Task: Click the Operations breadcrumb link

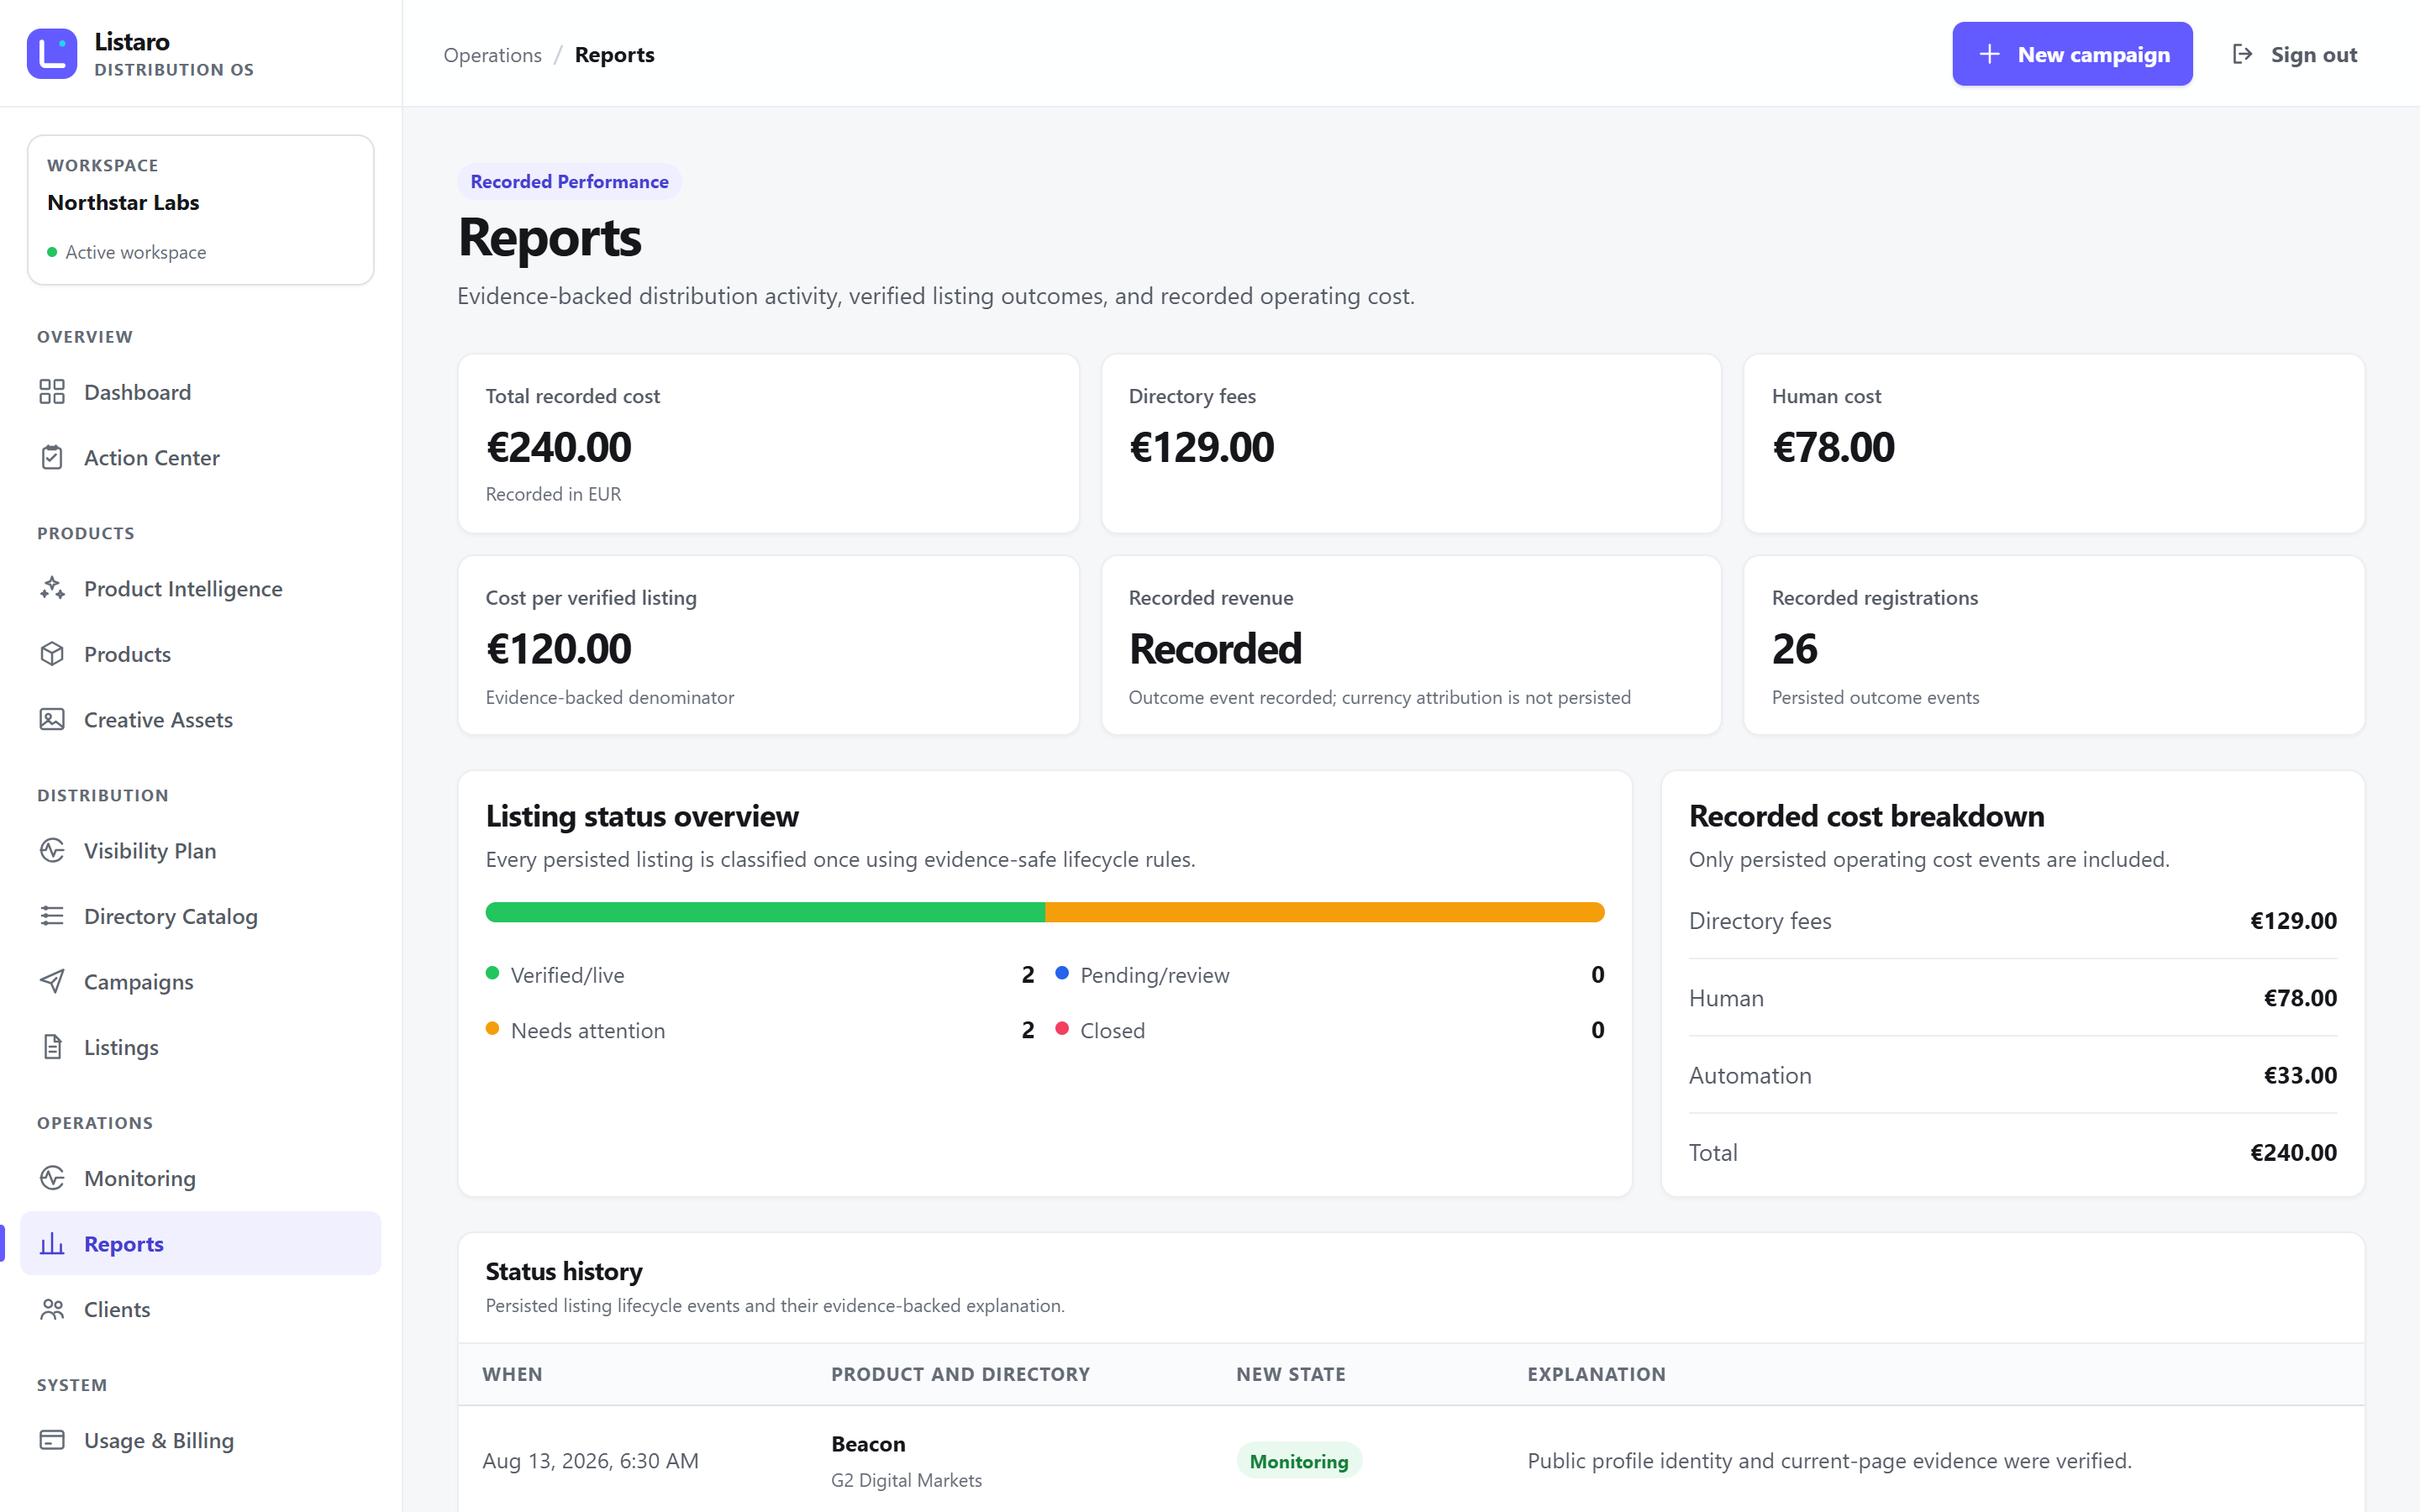Action: click(492, 55)
